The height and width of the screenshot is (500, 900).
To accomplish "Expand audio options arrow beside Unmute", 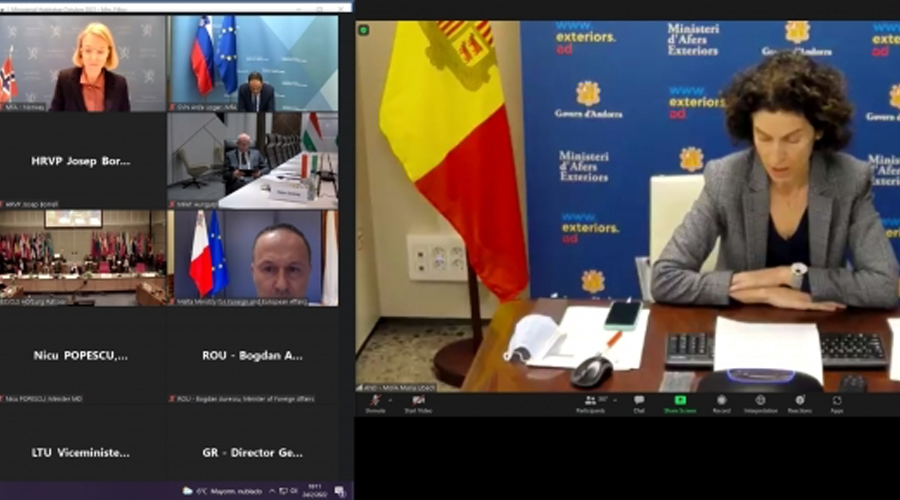I will tap(391, 398).
